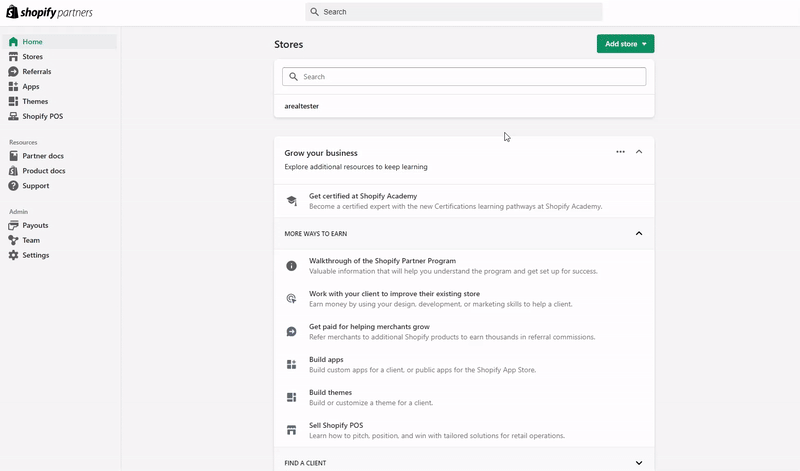800x471 pixels.
Task: Open the arealtester store
Action: (x=464, y=106)
